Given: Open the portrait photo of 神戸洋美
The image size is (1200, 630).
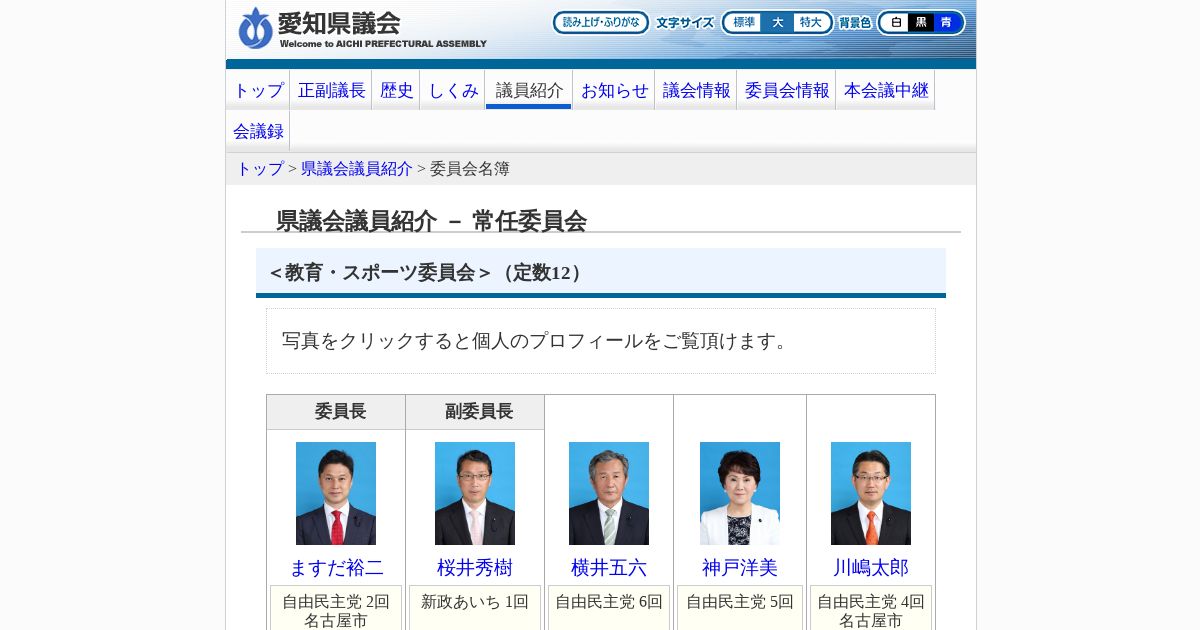Looking at the screenshot, I should click(740, 493).
